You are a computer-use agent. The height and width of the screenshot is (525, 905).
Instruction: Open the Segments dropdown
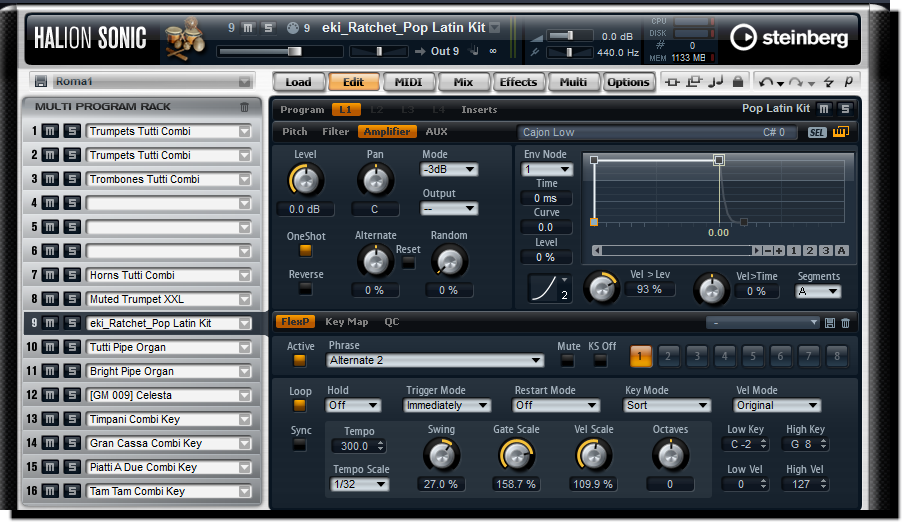[818, 291]
